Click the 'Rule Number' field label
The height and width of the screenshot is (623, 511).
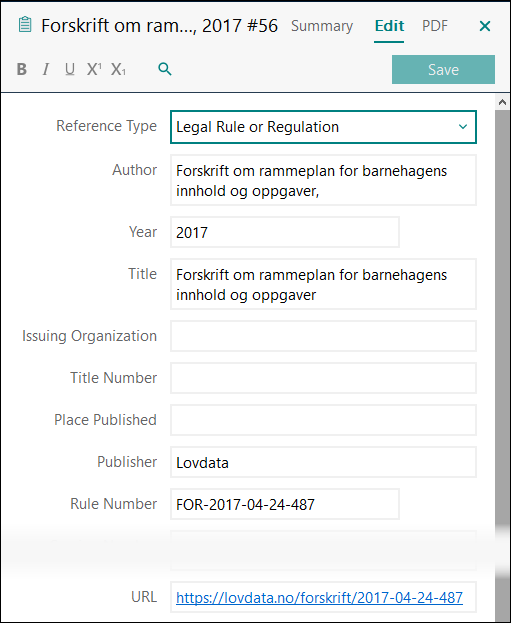pyautogui.click(x=114, y=504)
